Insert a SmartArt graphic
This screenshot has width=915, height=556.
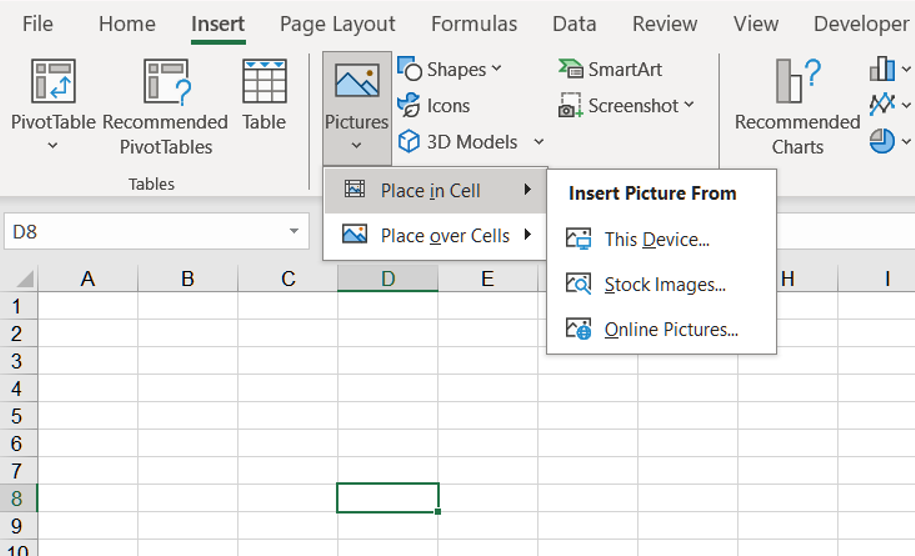[611, 70]
